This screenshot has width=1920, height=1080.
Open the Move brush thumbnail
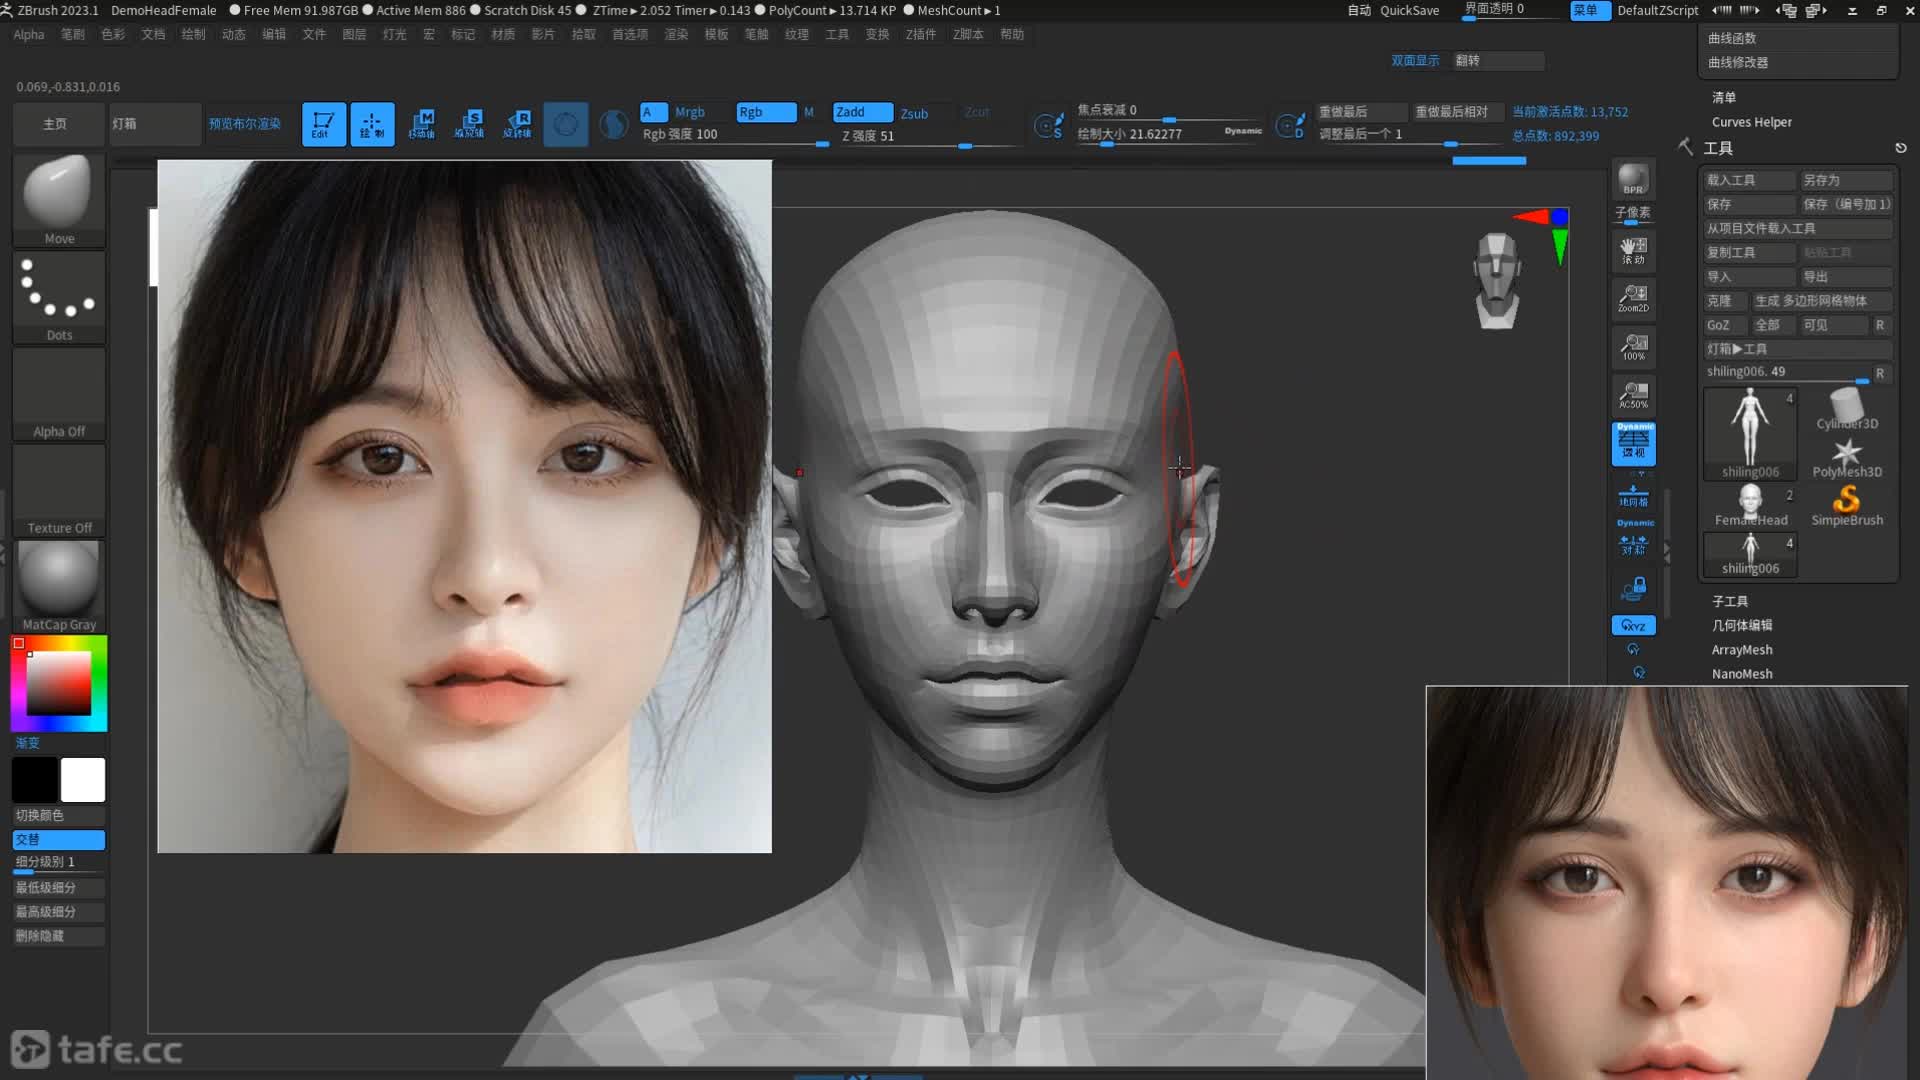pyautogui.click(x=59, y=199)
